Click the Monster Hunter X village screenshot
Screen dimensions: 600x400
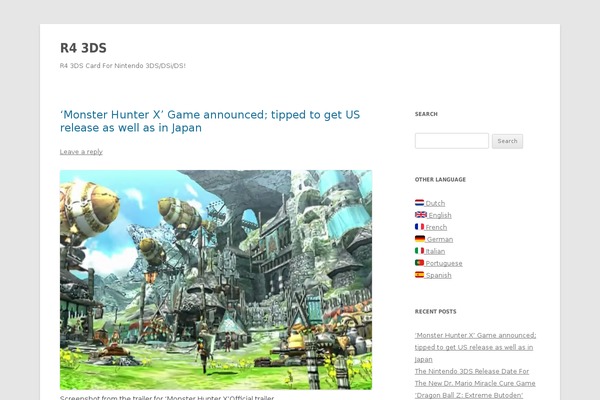[x=216, y=280]
